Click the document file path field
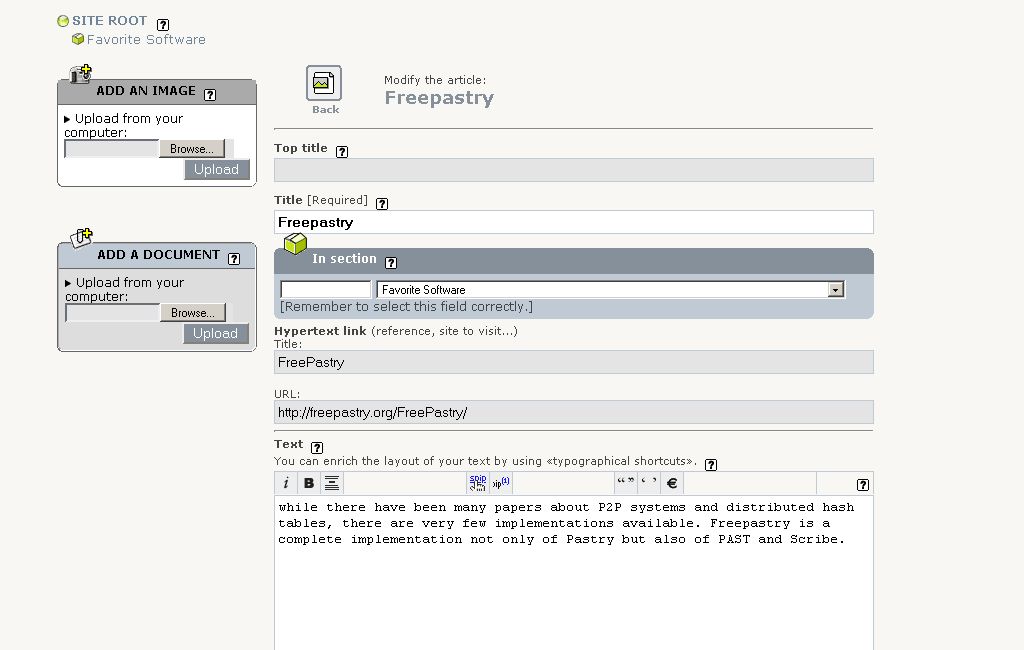Viewport: 1024px width, 650px height. 112,313
